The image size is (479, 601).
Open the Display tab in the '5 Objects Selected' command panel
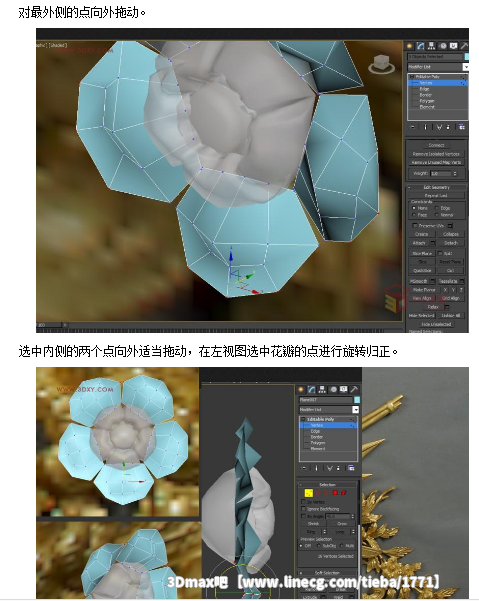(454, 46)
